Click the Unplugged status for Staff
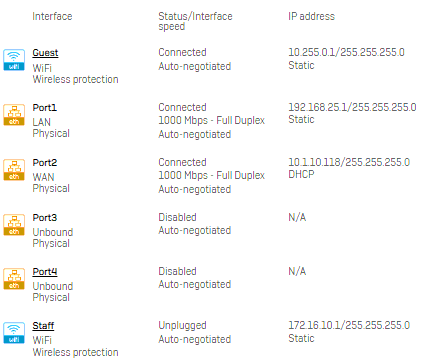Screen dimensions: 427x363 tap(182, 325)
